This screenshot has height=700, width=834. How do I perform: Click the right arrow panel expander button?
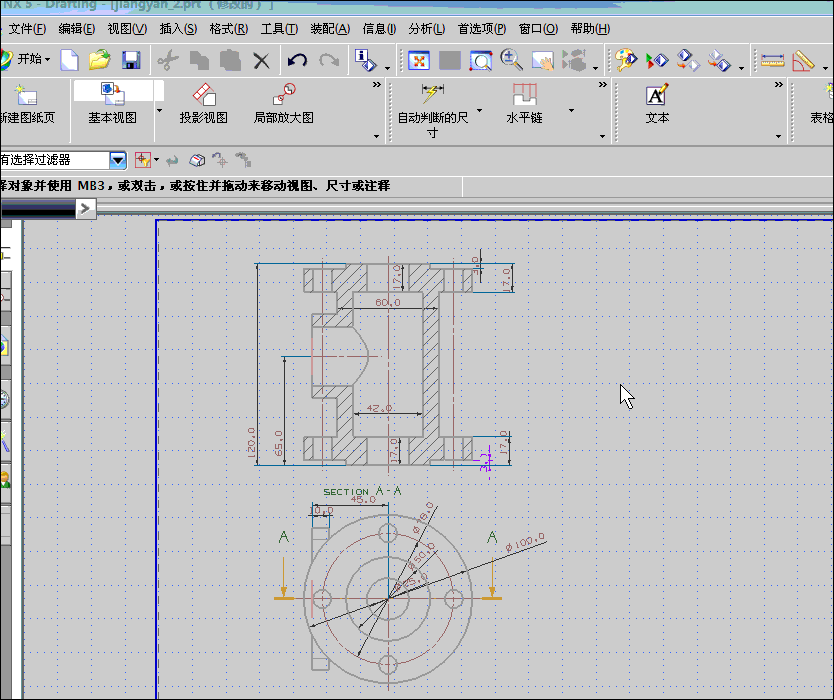click(x=86, y=208)
